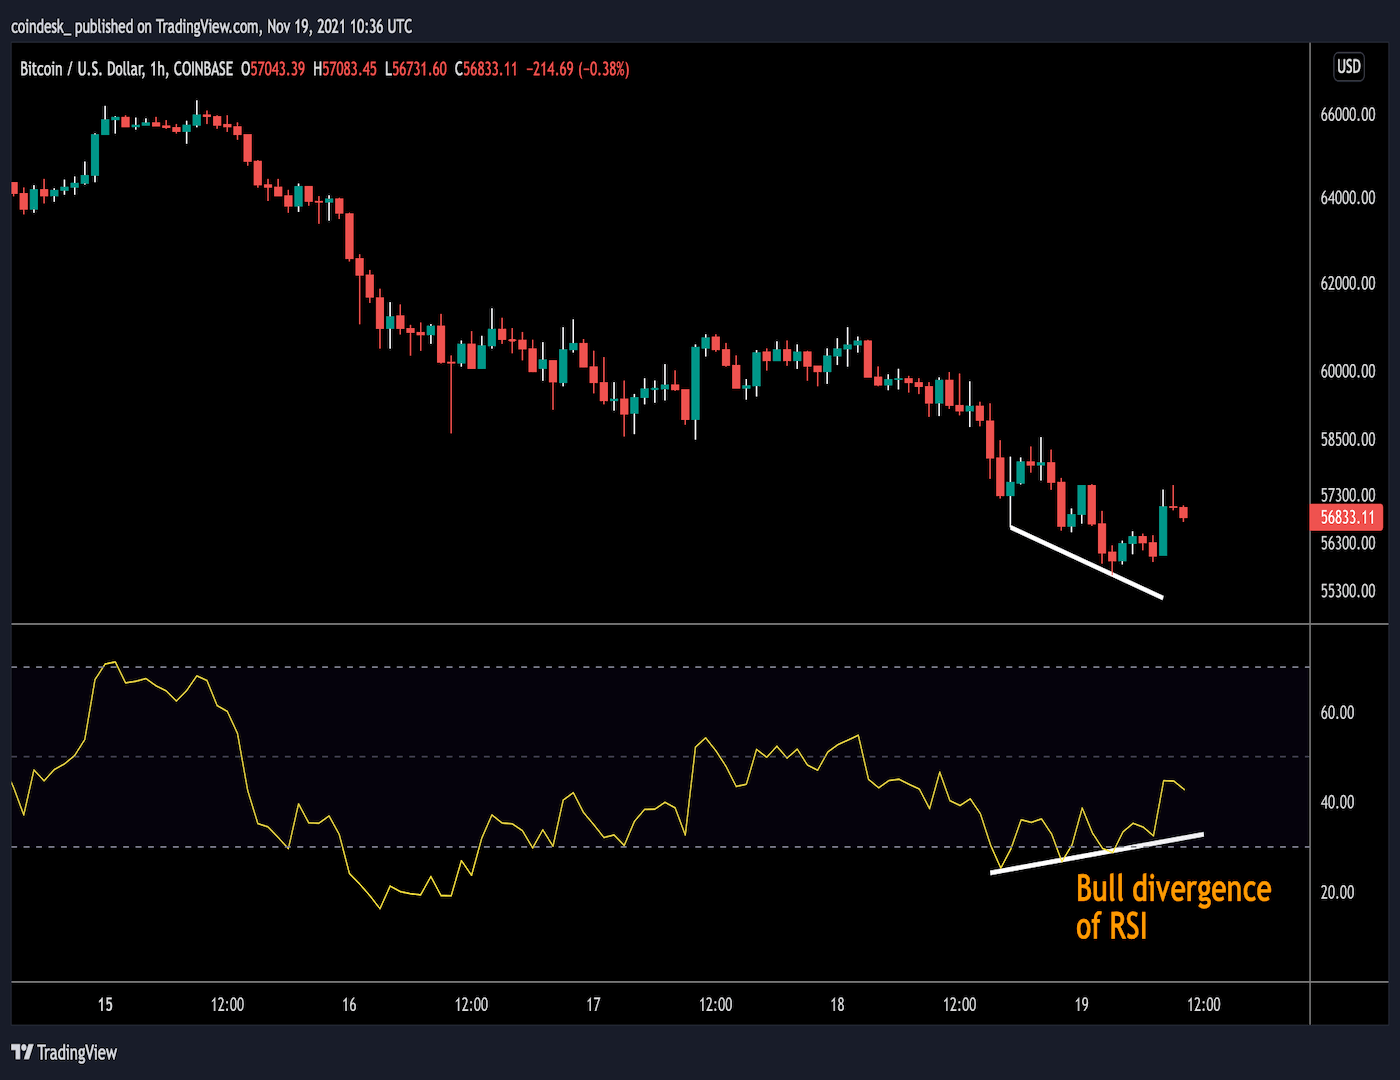Click the date label 17 on time axis
Screen dimensions: 1400x1080
593,1004
